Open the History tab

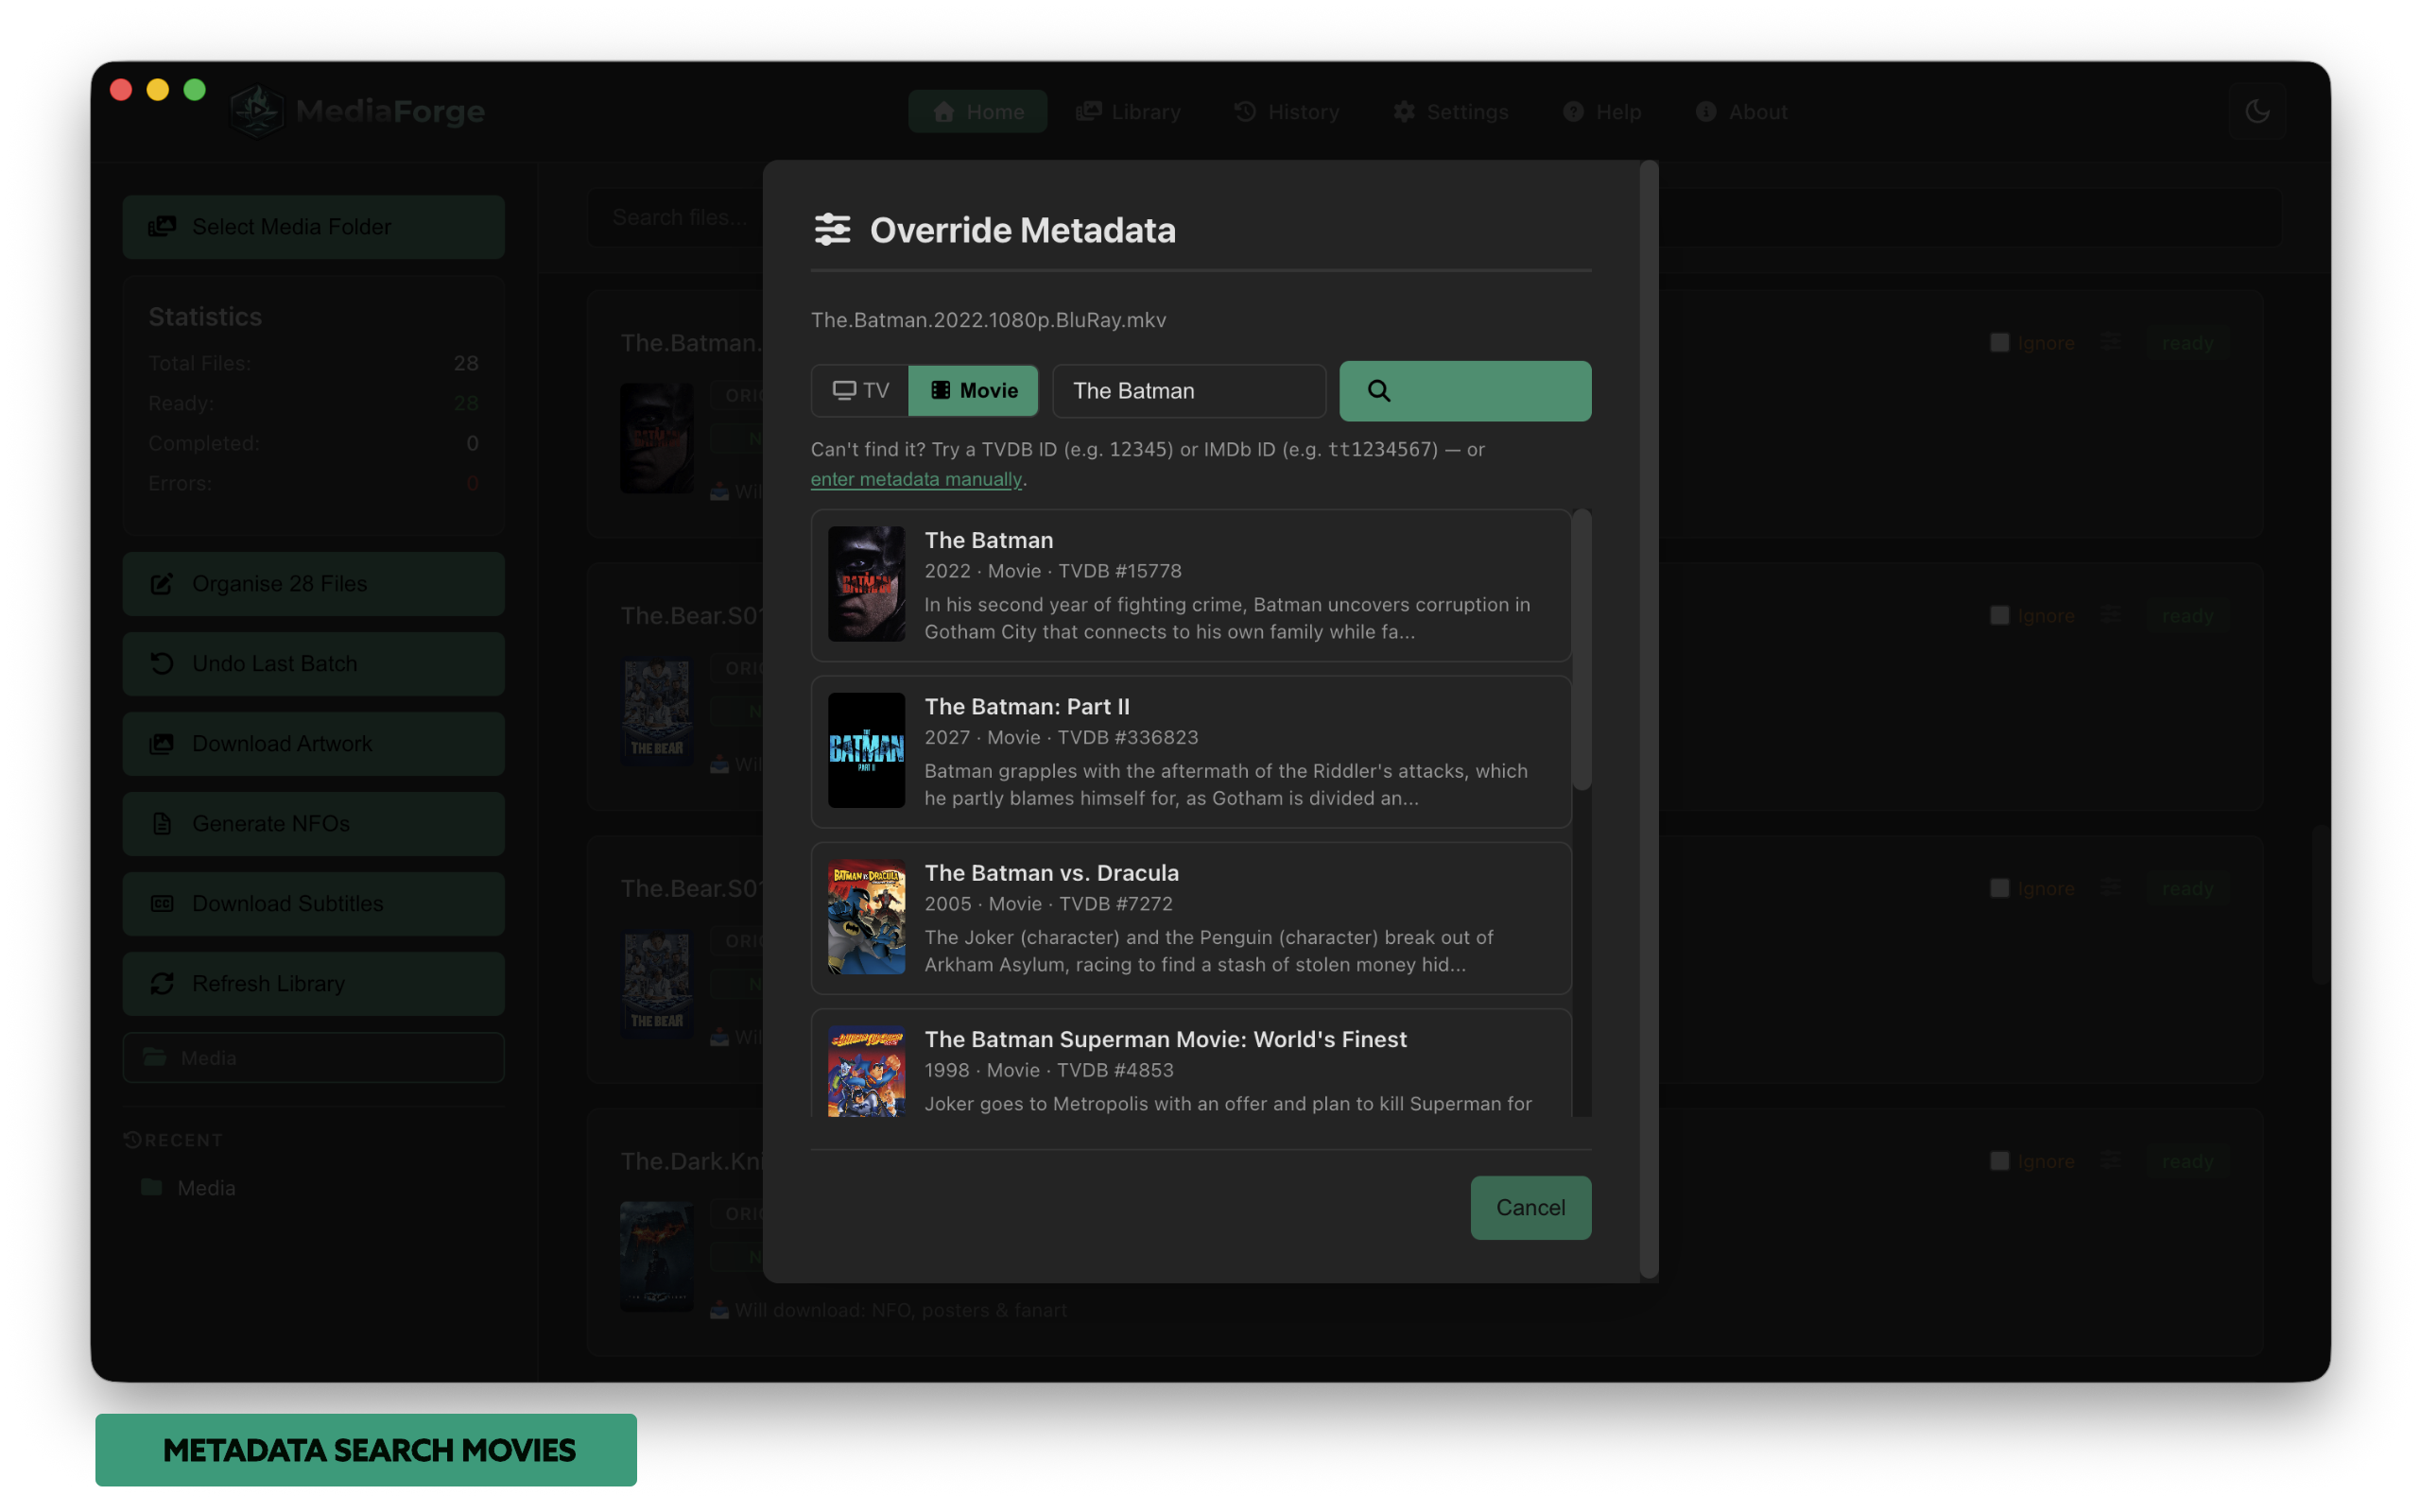coord(1286,111)
